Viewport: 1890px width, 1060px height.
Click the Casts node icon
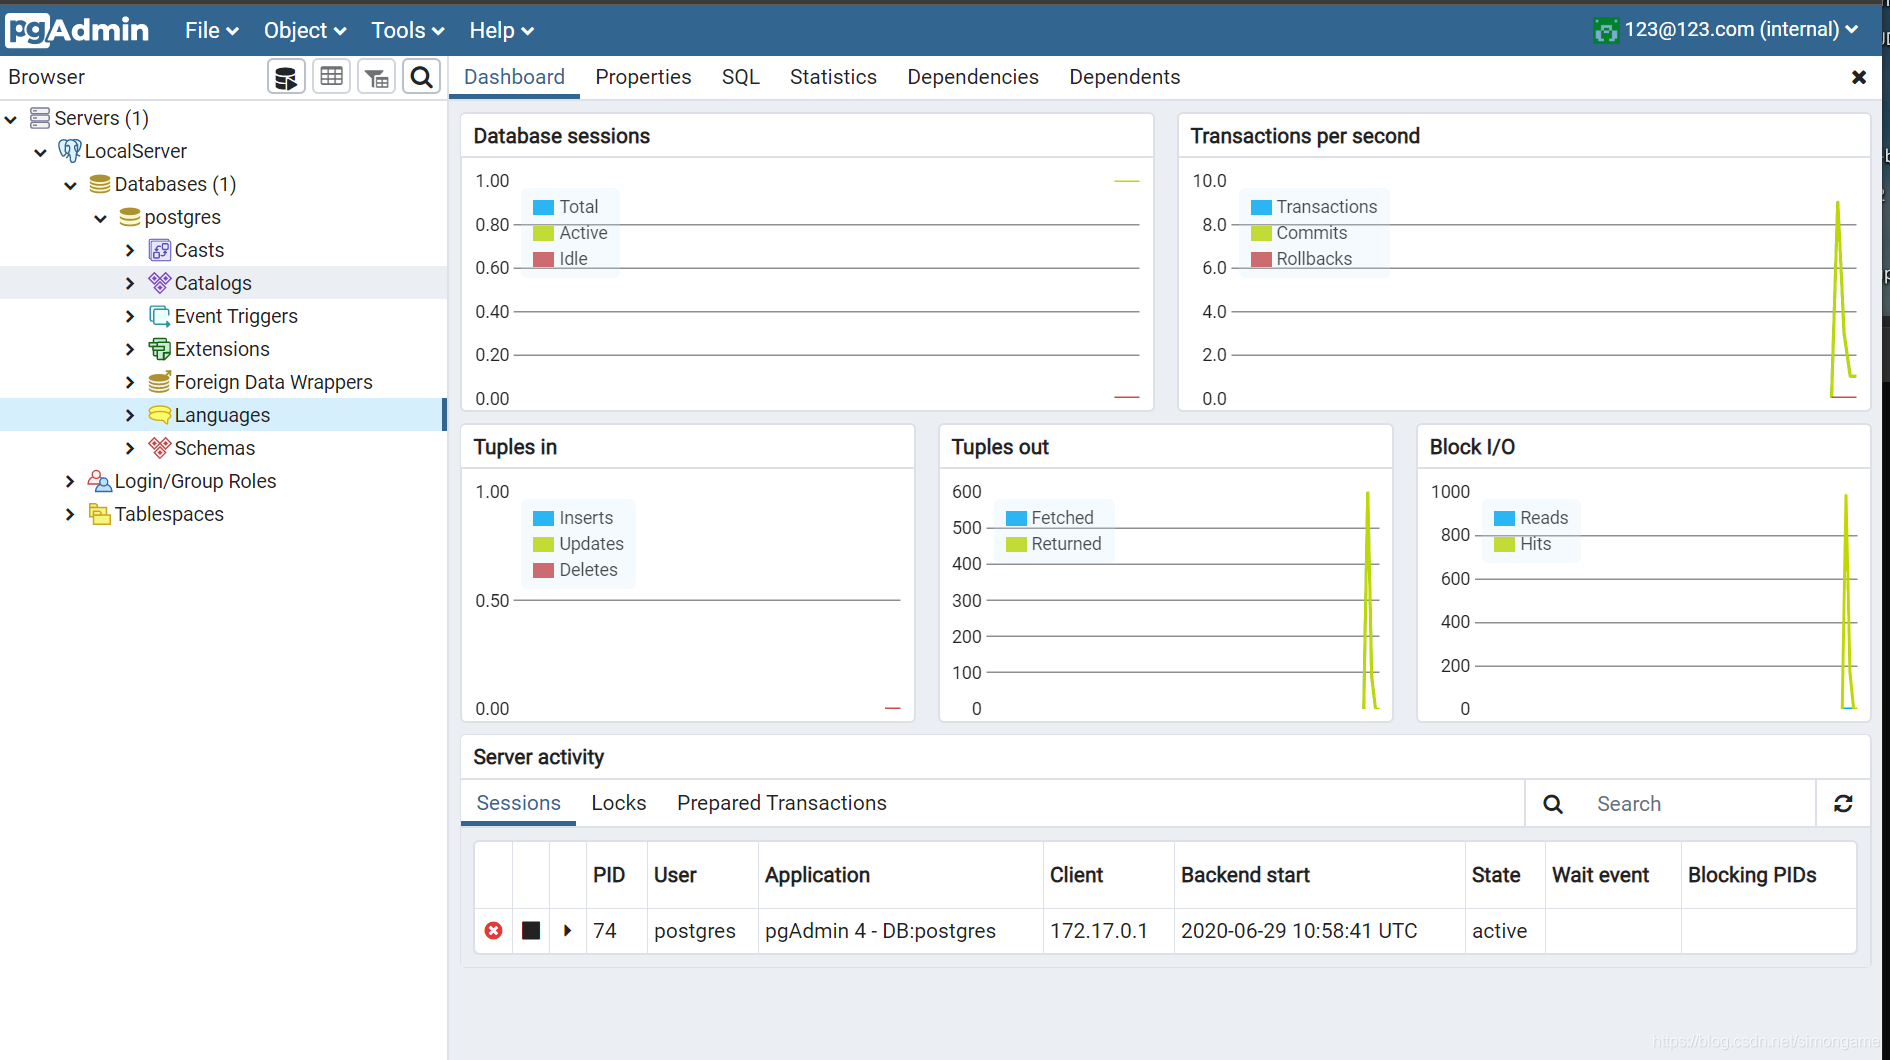pos(160,250)
